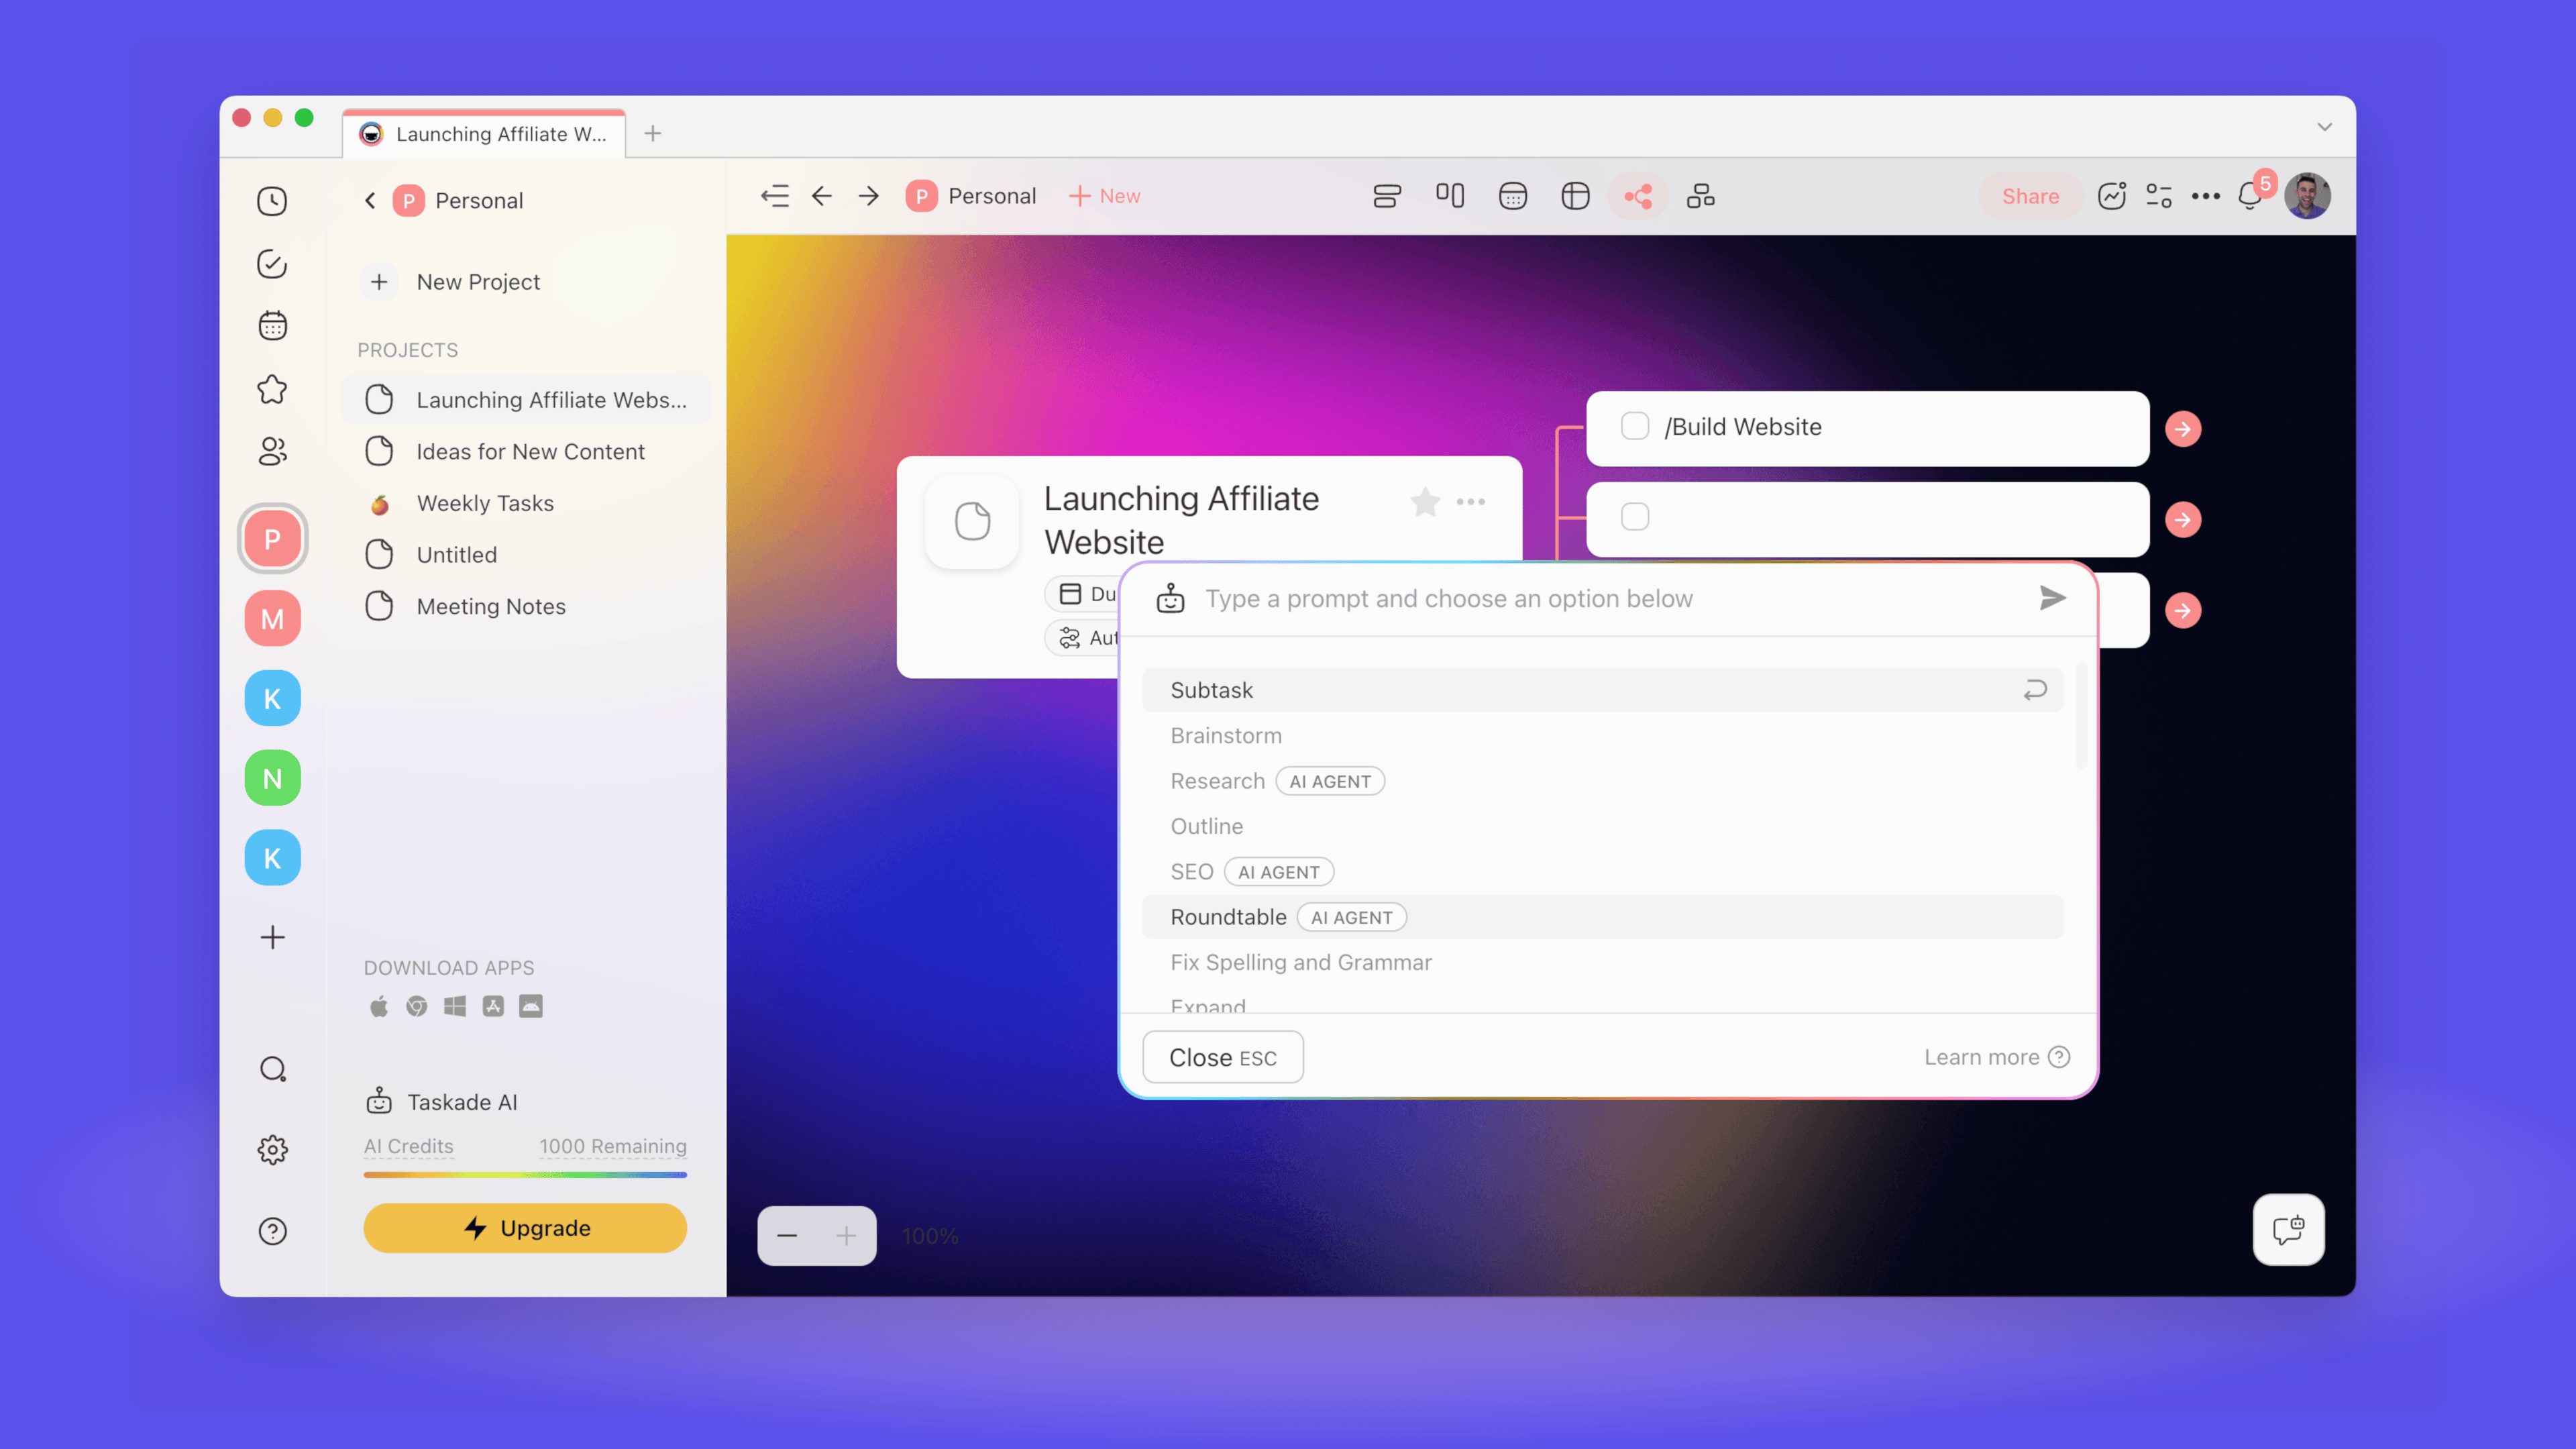The image size is (2576, 1449).
Task: Collapse Personal workspace with back chevron
Action: point(370,201)
